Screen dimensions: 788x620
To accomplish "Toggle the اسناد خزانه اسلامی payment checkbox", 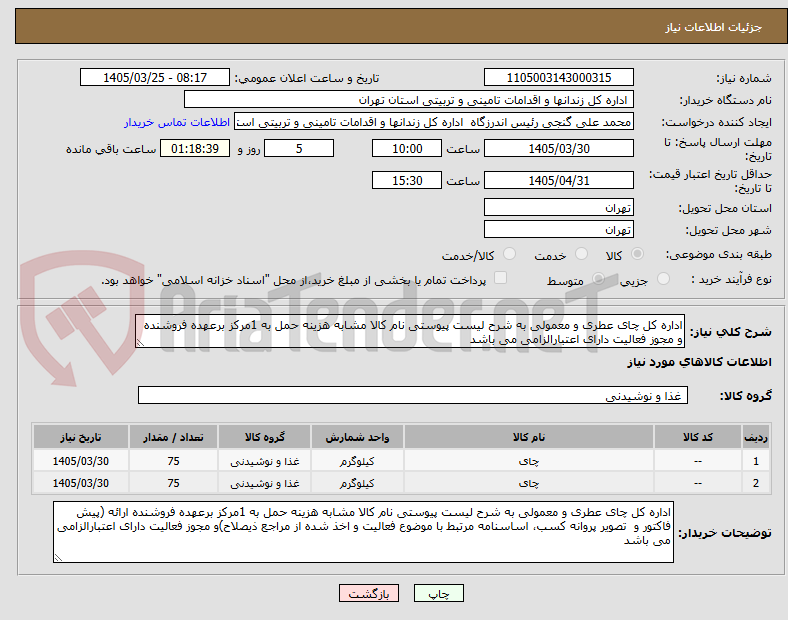I will [501, 278].
